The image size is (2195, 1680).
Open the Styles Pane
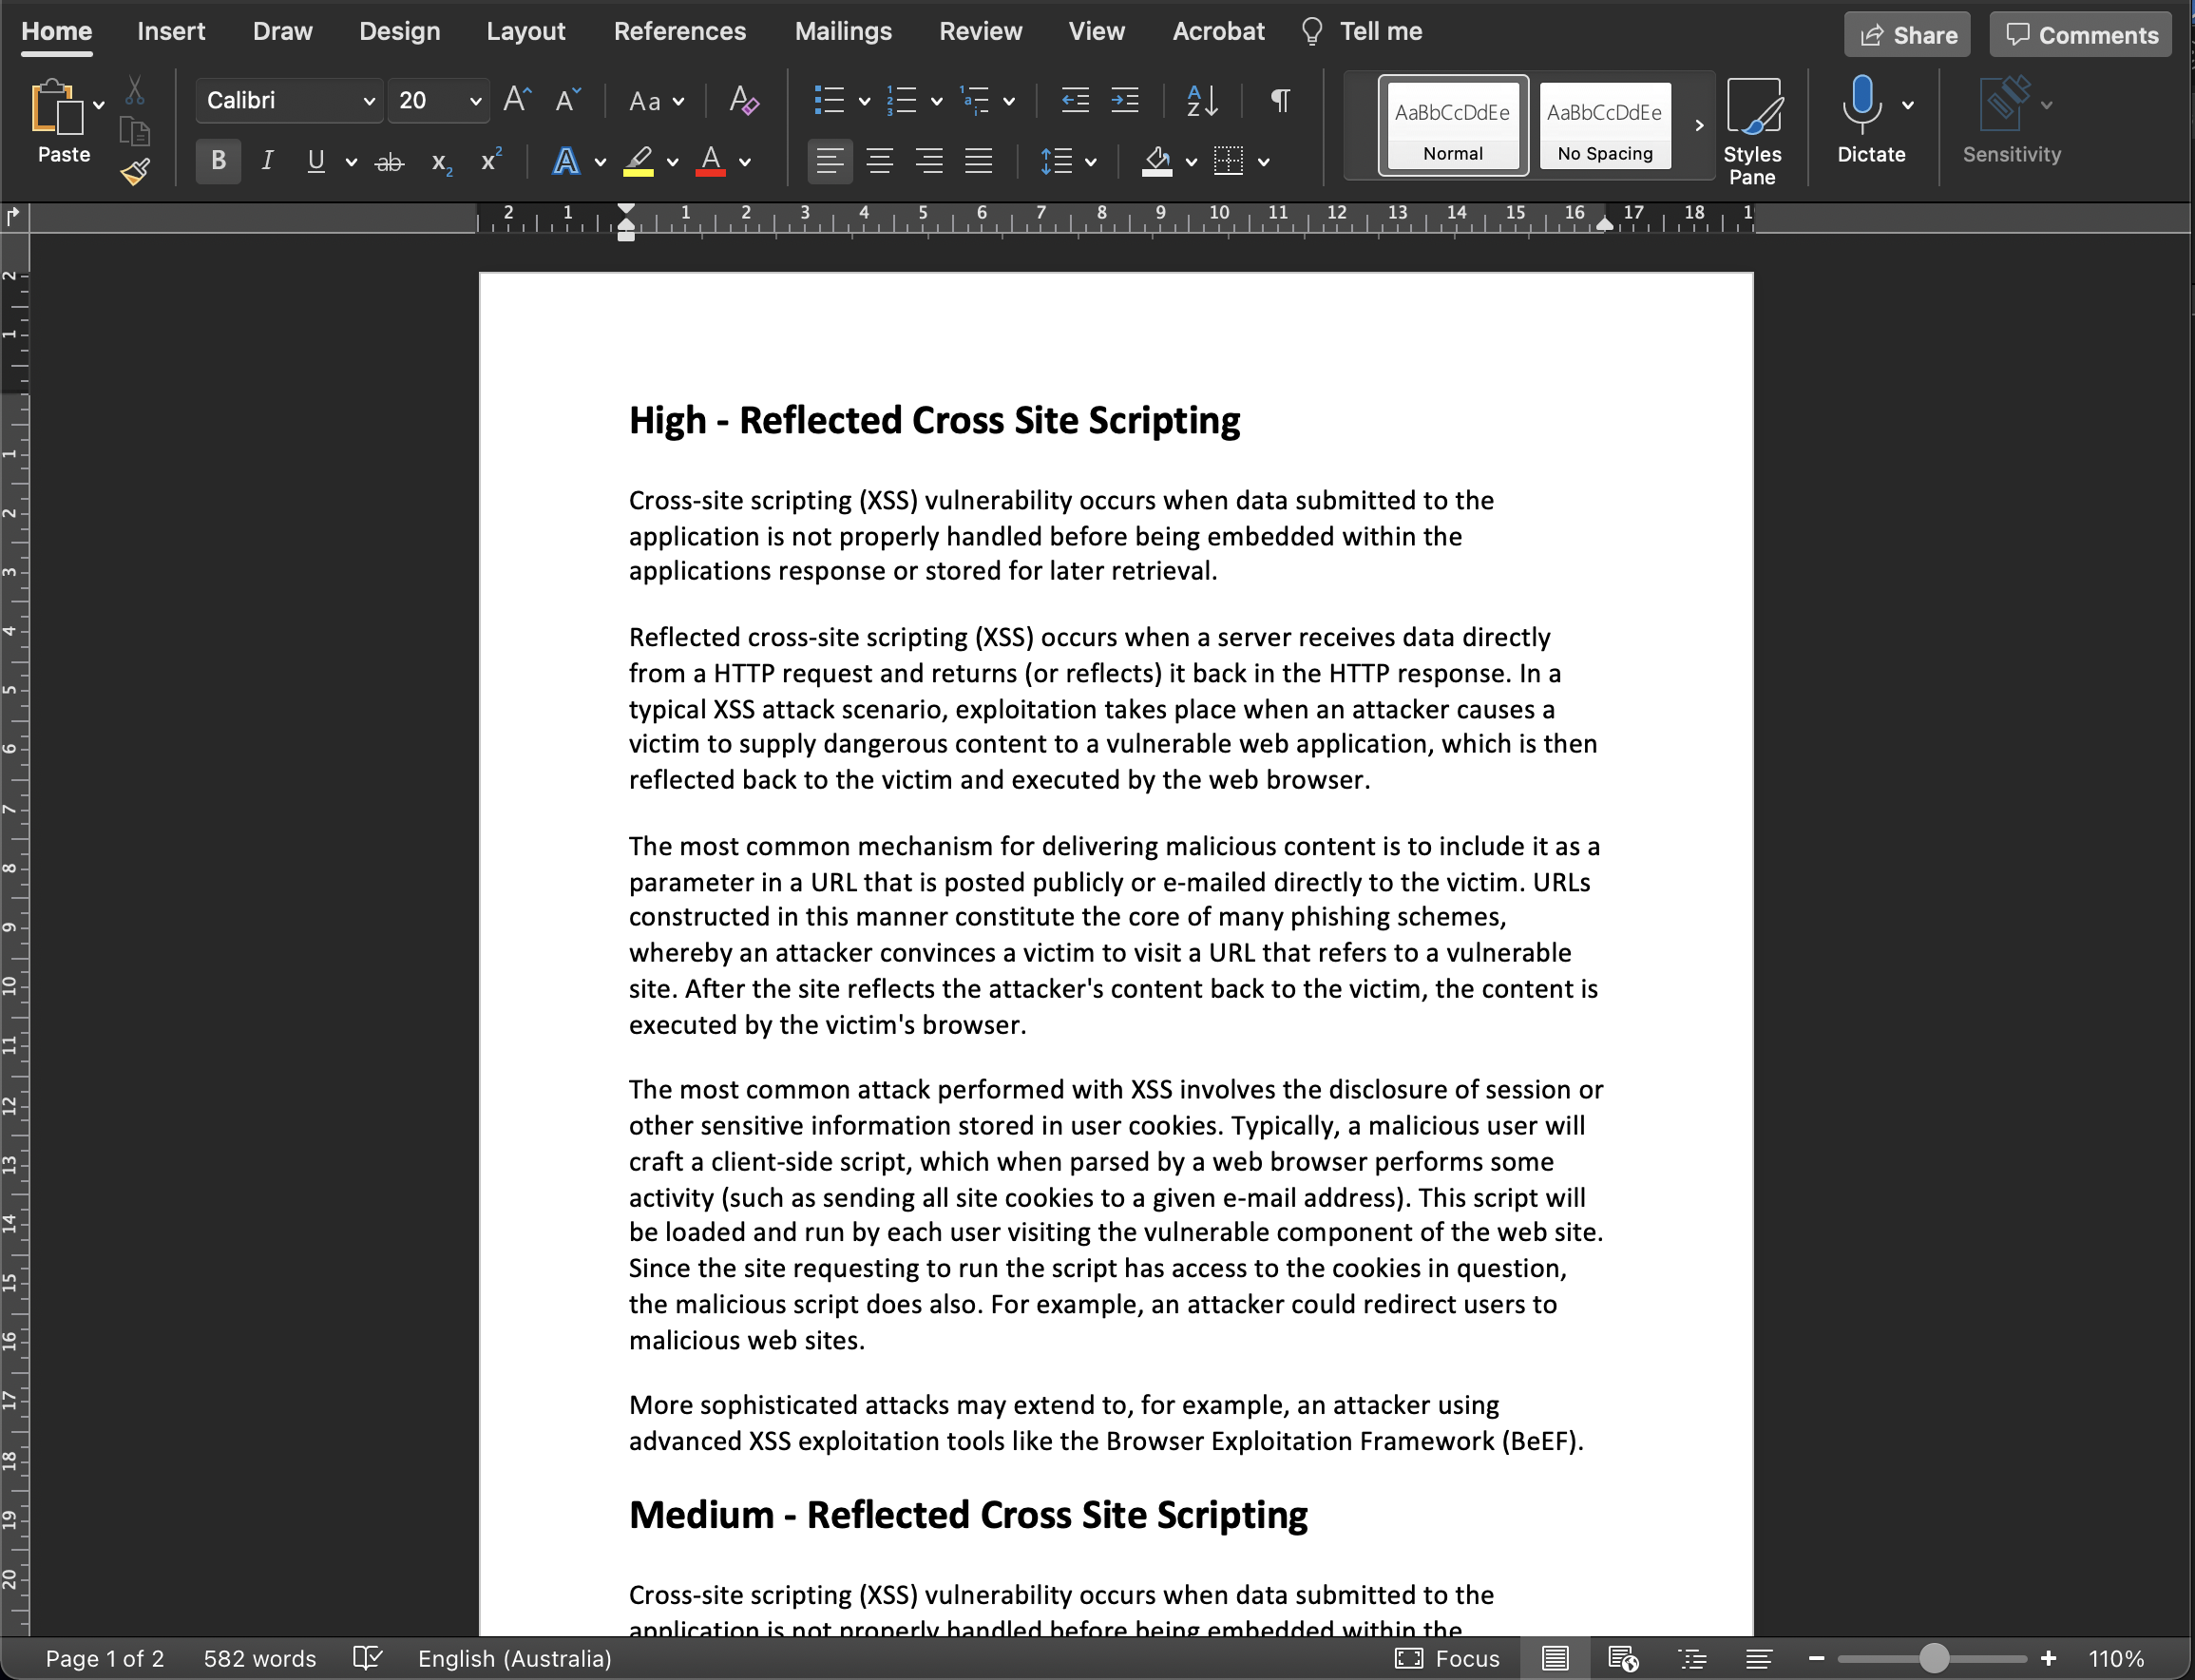point(1752,130)
